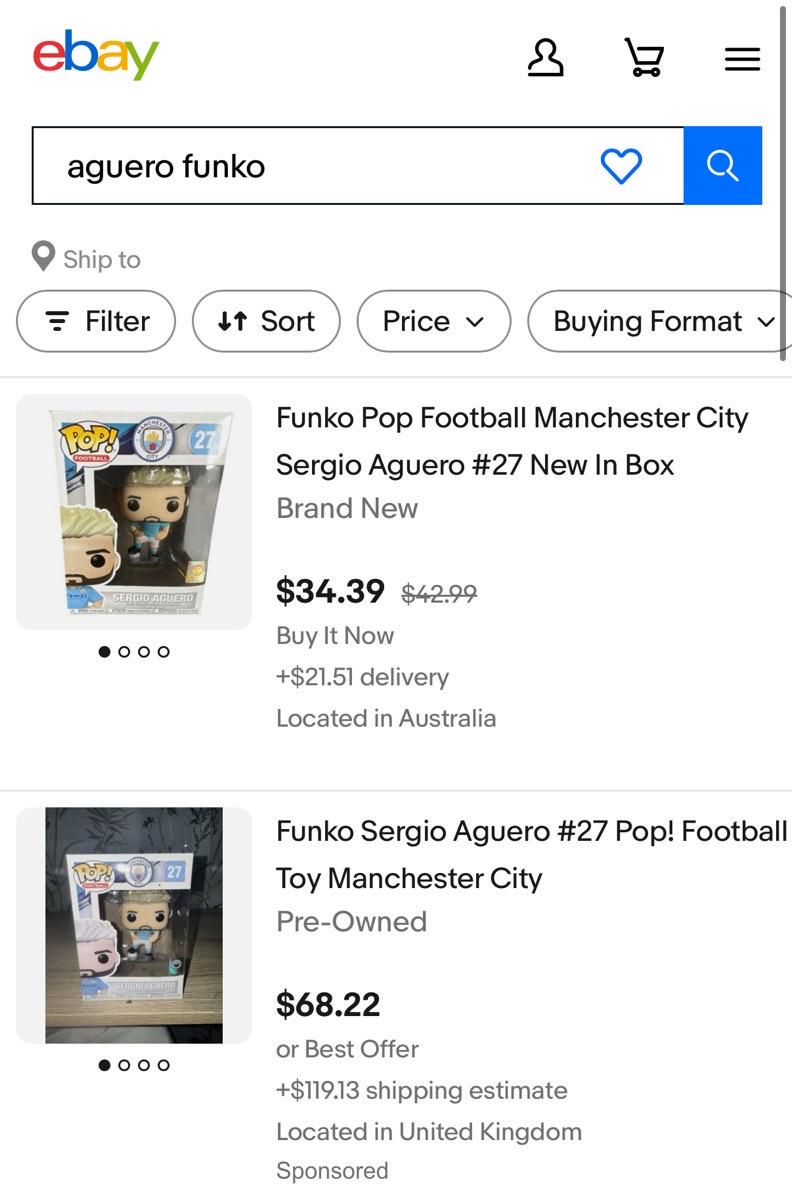Select second image dot of first listing

coord(124,652)
